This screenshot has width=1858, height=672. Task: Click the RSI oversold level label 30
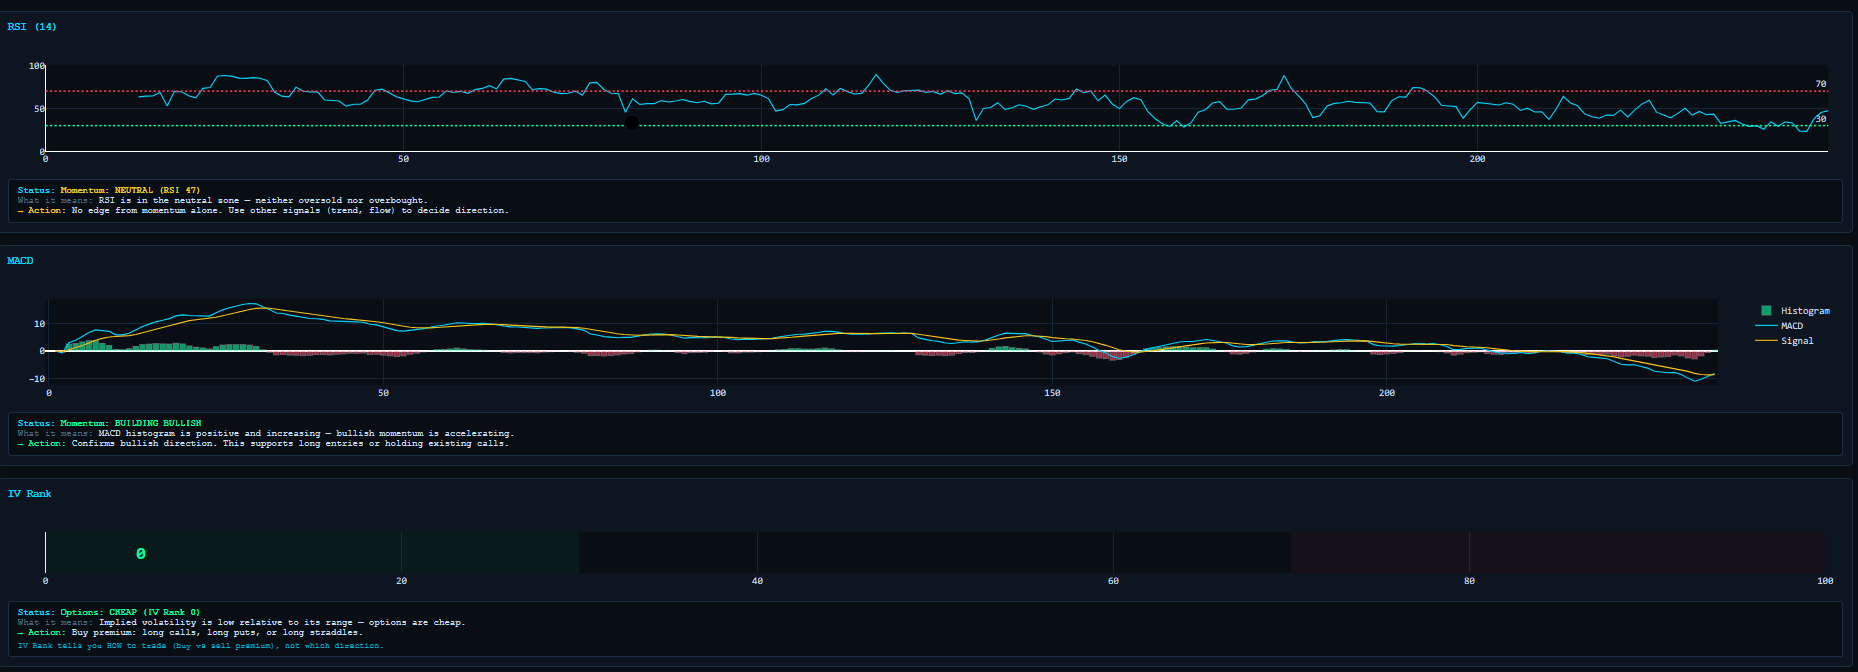(1821, 119)
